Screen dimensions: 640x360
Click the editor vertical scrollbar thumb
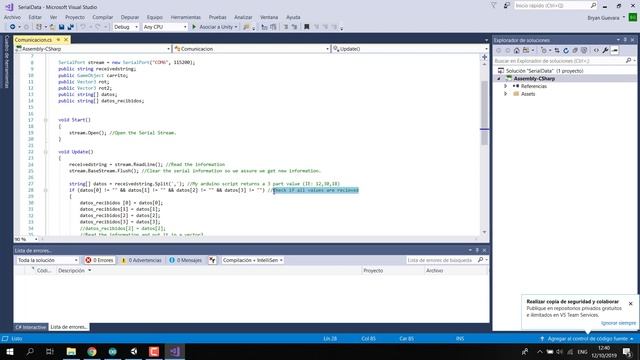tap(484, 112)
